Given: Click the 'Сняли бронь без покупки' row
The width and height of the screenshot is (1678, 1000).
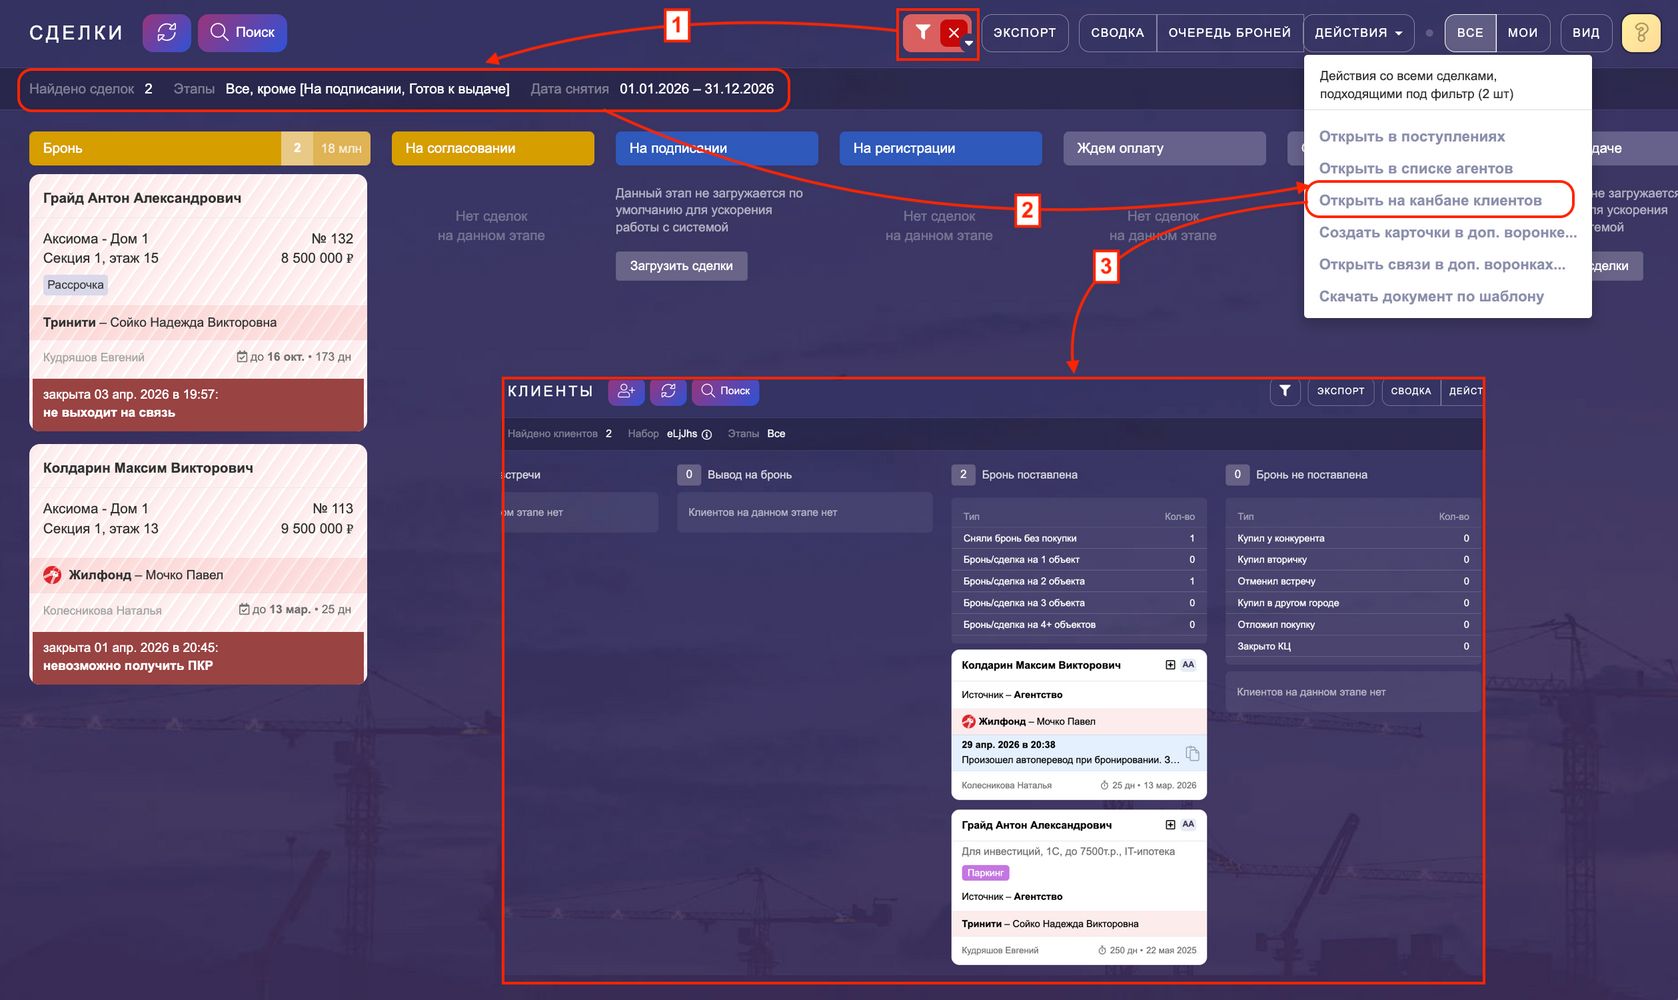Looking at the screenshot, I should [1079, 538].
